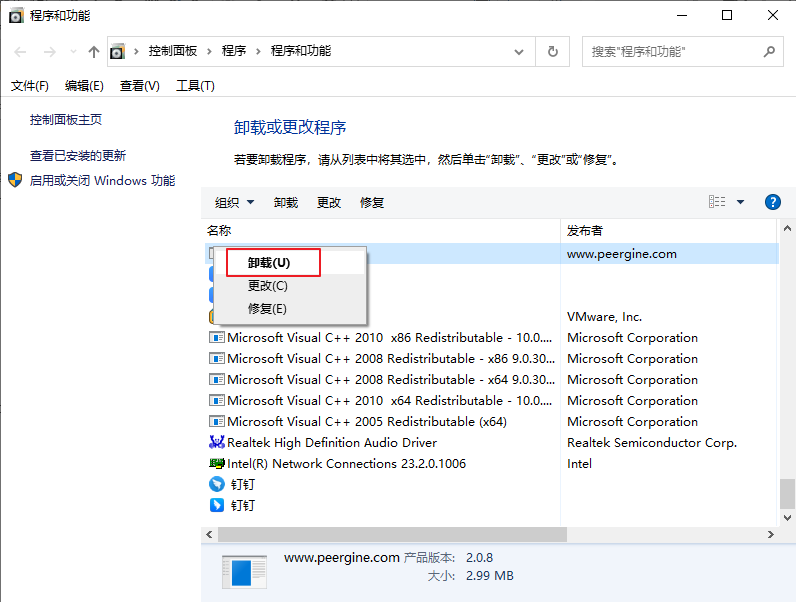Click the shield icon beside Windows features link
The height and width of the screenshot is (602, 796).
pos(15,180)
